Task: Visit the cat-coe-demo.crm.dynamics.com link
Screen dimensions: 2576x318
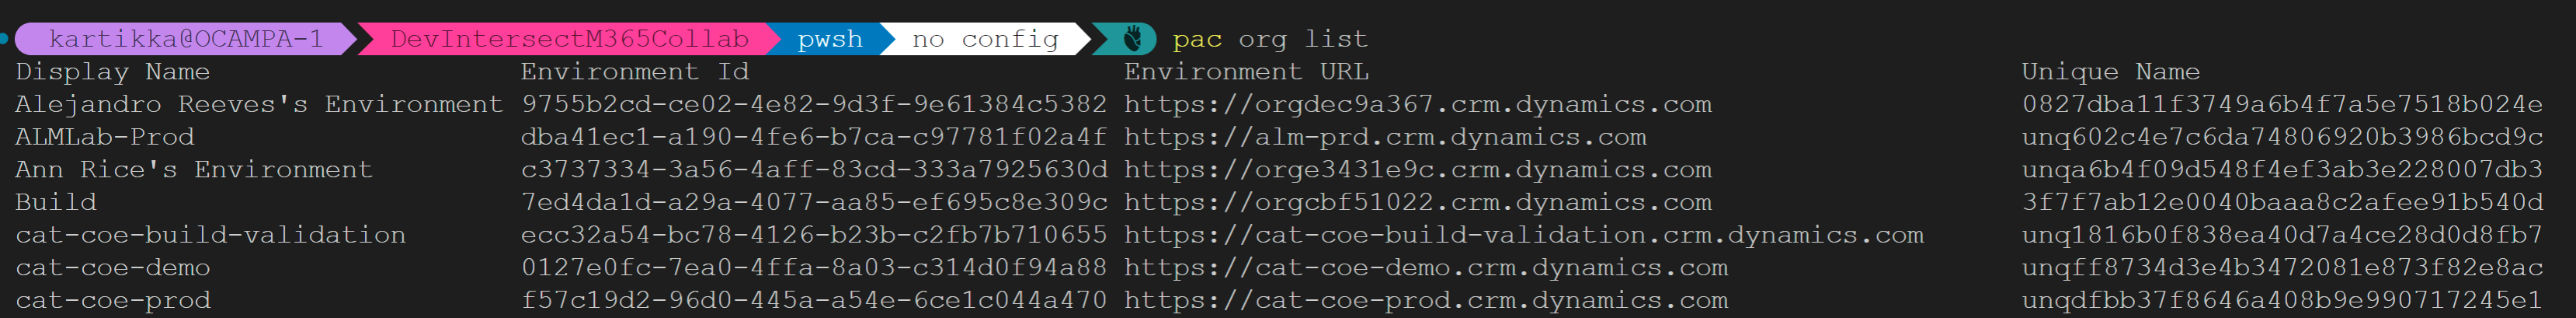Action: click(x=1425, y=268)
